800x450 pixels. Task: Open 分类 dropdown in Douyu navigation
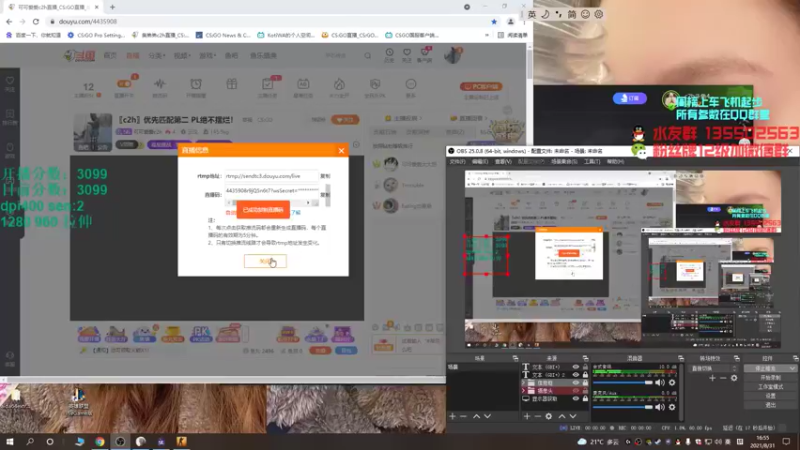(157, 55)
